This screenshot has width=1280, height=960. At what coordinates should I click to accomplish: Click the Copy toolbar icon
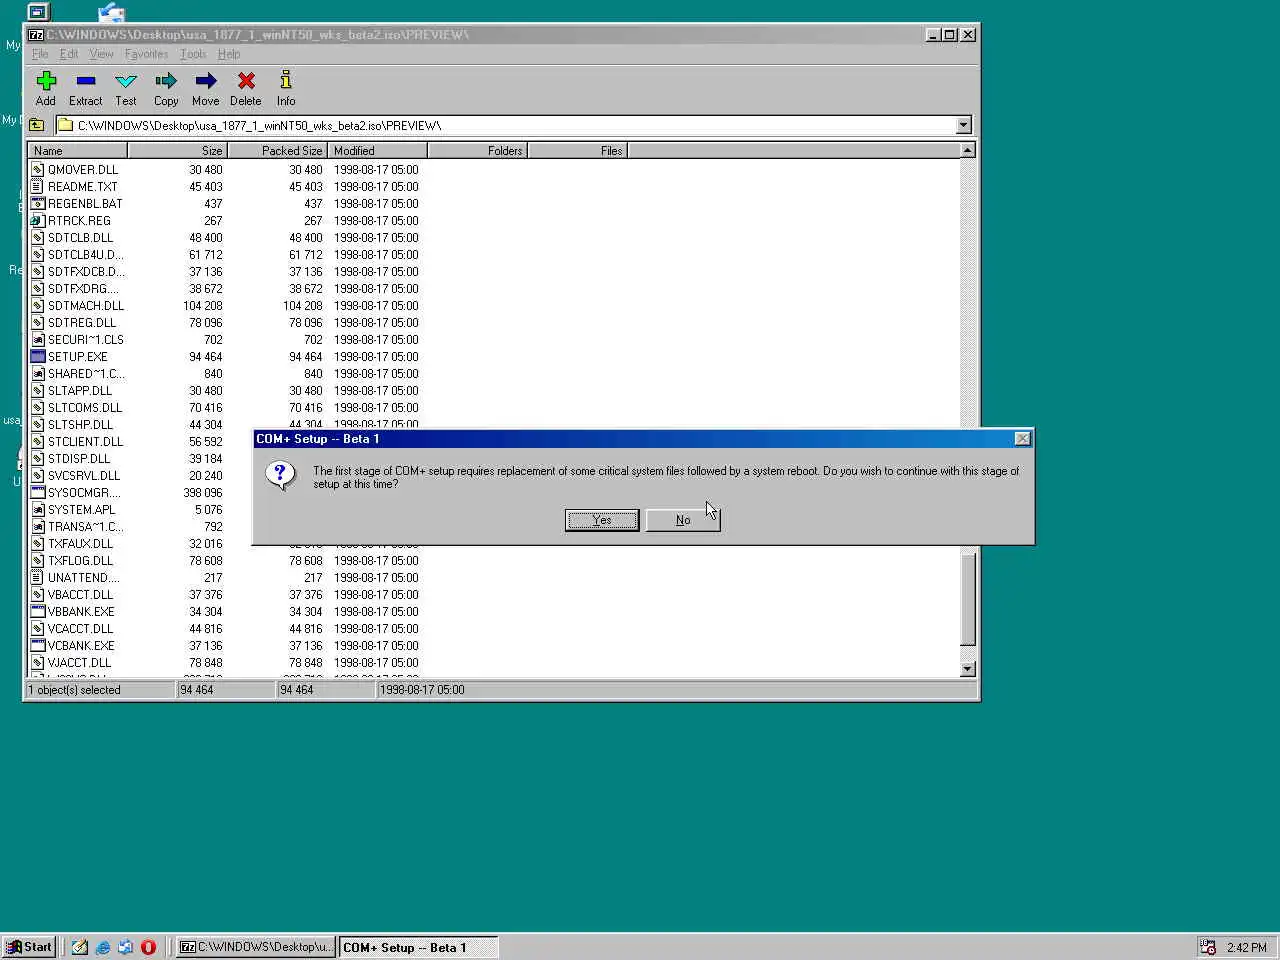pos(166,81)
